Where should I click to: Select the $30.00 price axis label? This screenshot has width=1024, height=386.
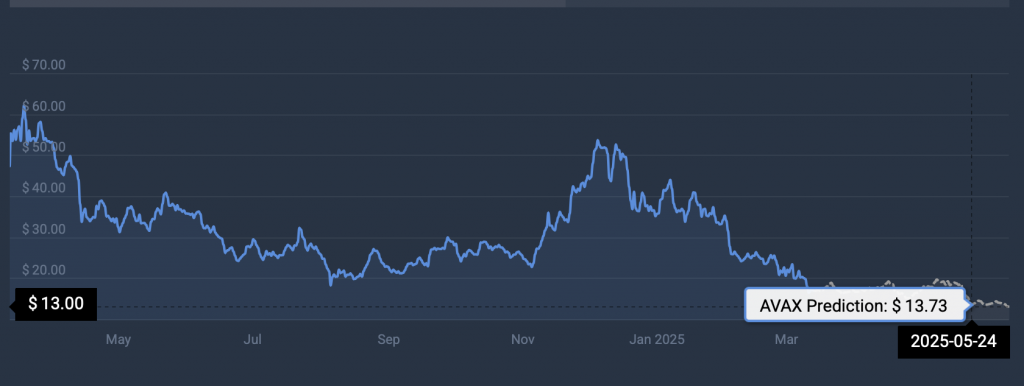click(44, 230)
